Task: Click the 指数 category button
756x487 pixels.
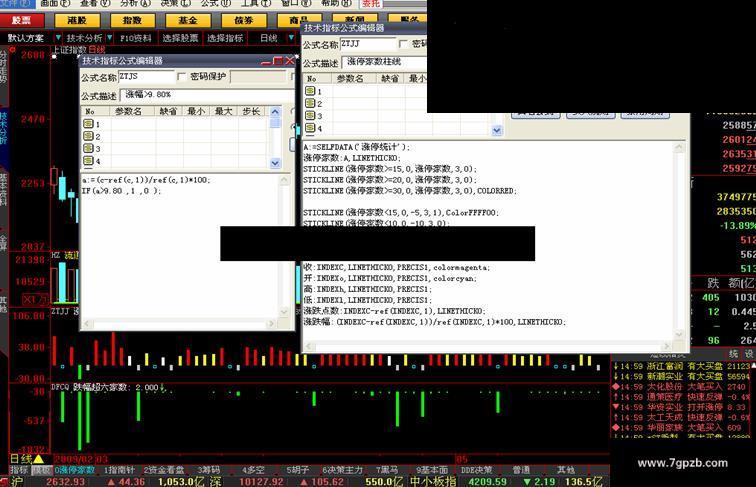Action: tap(133, 20)
